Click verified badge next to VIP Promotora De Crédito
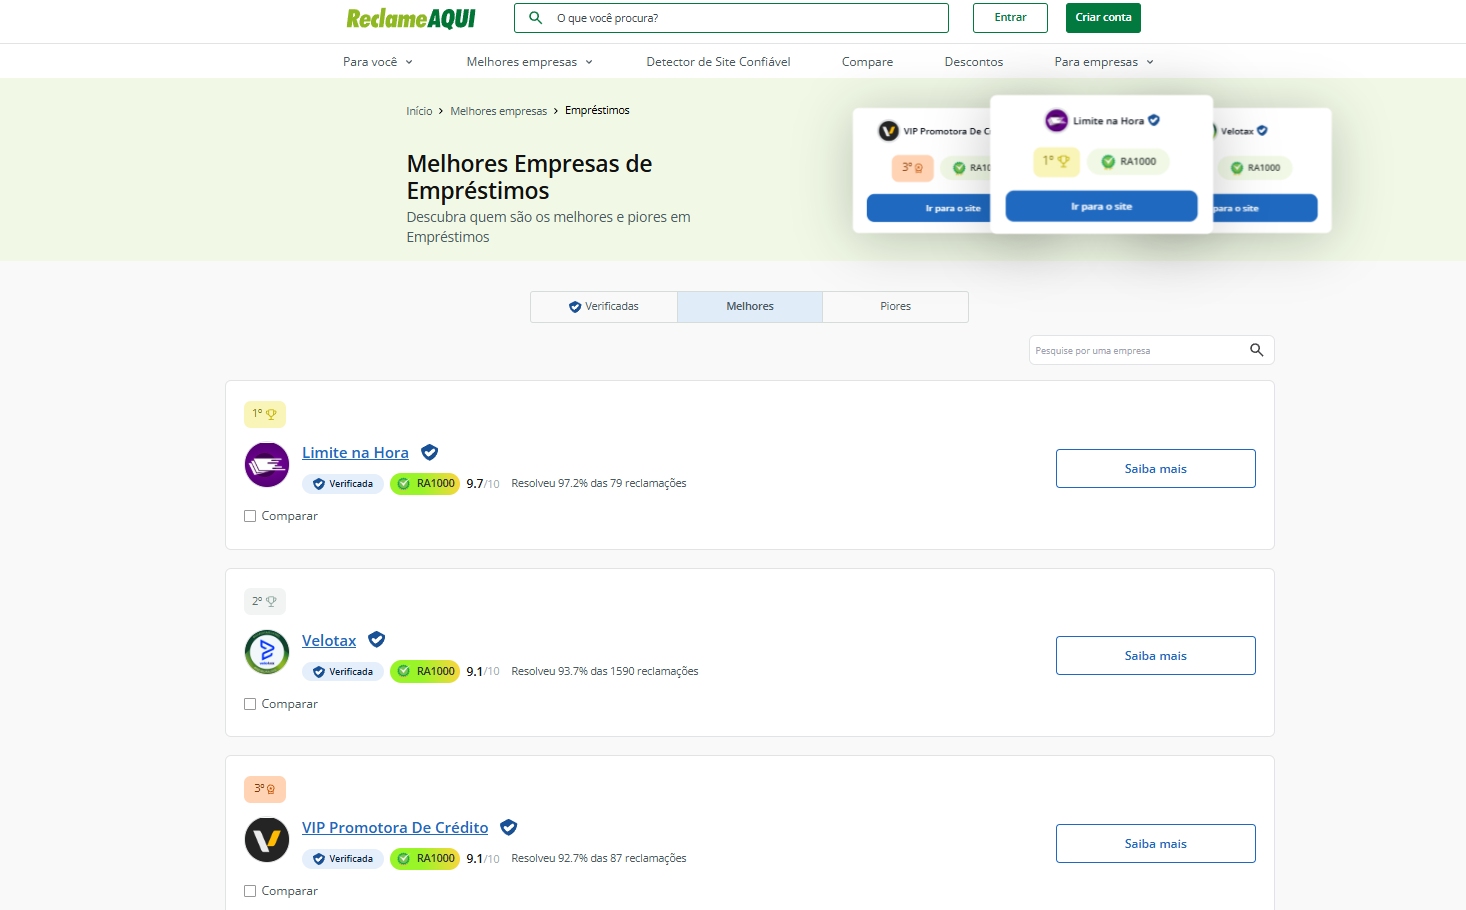The image size is (1466, 910). tap(509, 827)
